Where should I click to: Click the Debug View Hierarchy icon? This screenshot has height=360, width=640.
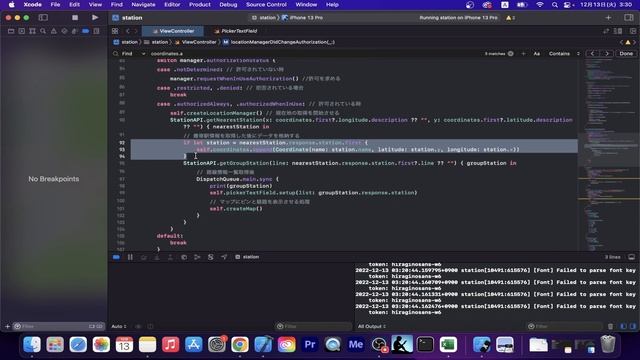coord(184,257)
